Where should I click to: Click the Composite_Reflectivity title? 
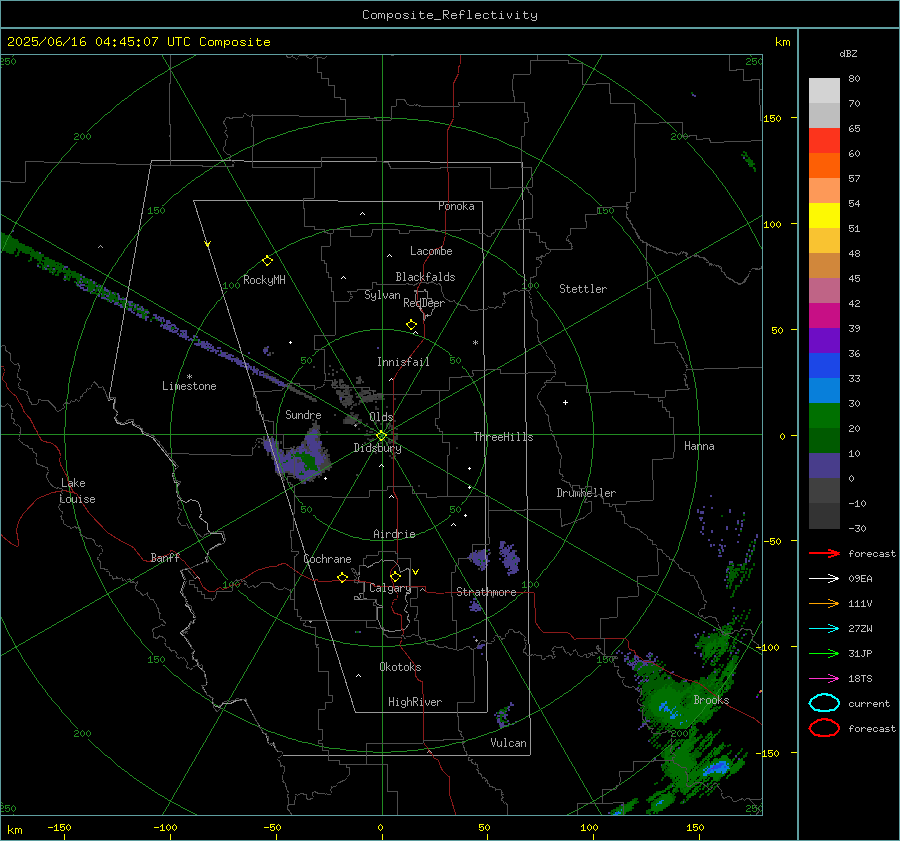click(450, 15)
